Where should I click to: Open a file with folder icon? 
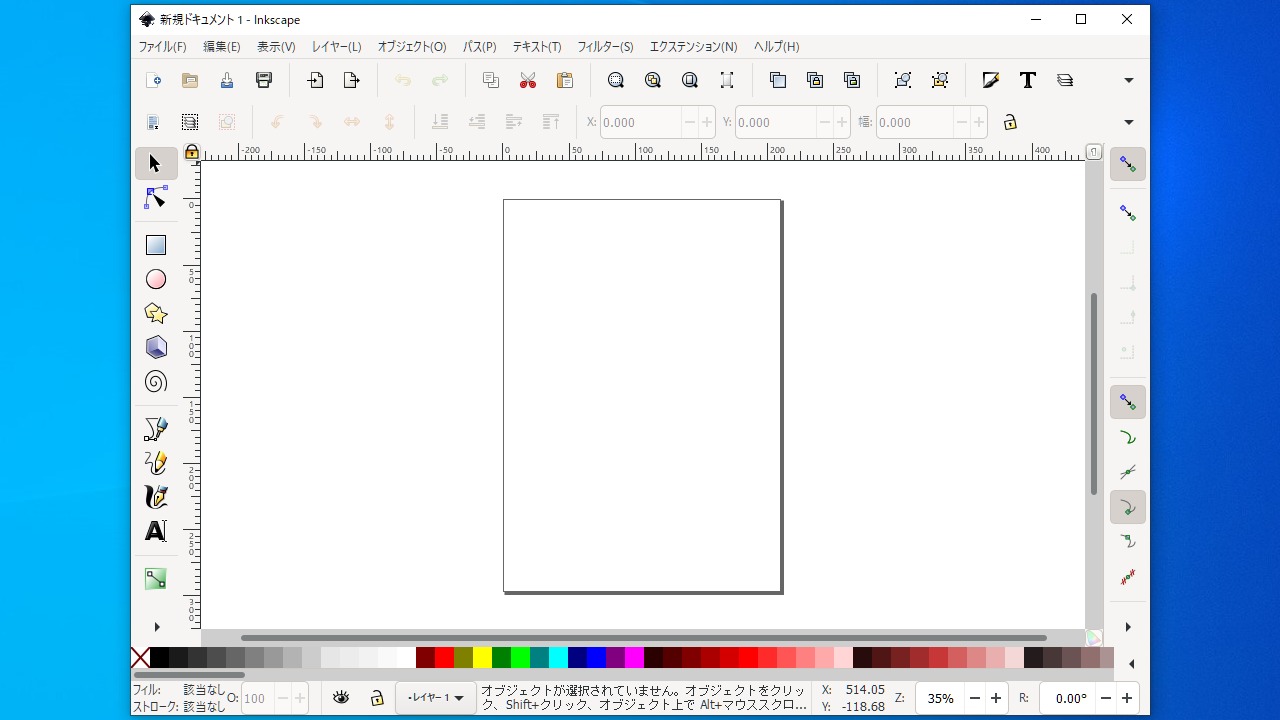pyautogui.click(x=190, y=80)
